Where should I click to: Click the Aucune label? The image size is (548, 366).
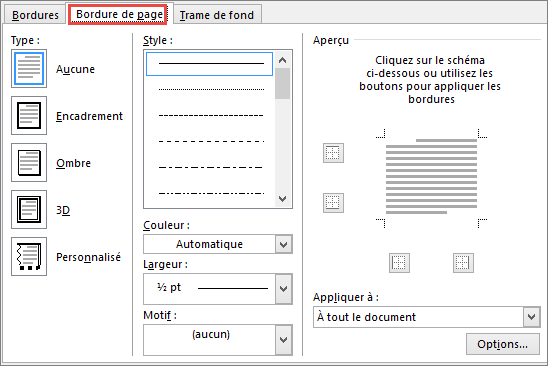pyautogui.click(x=75, y=69)
